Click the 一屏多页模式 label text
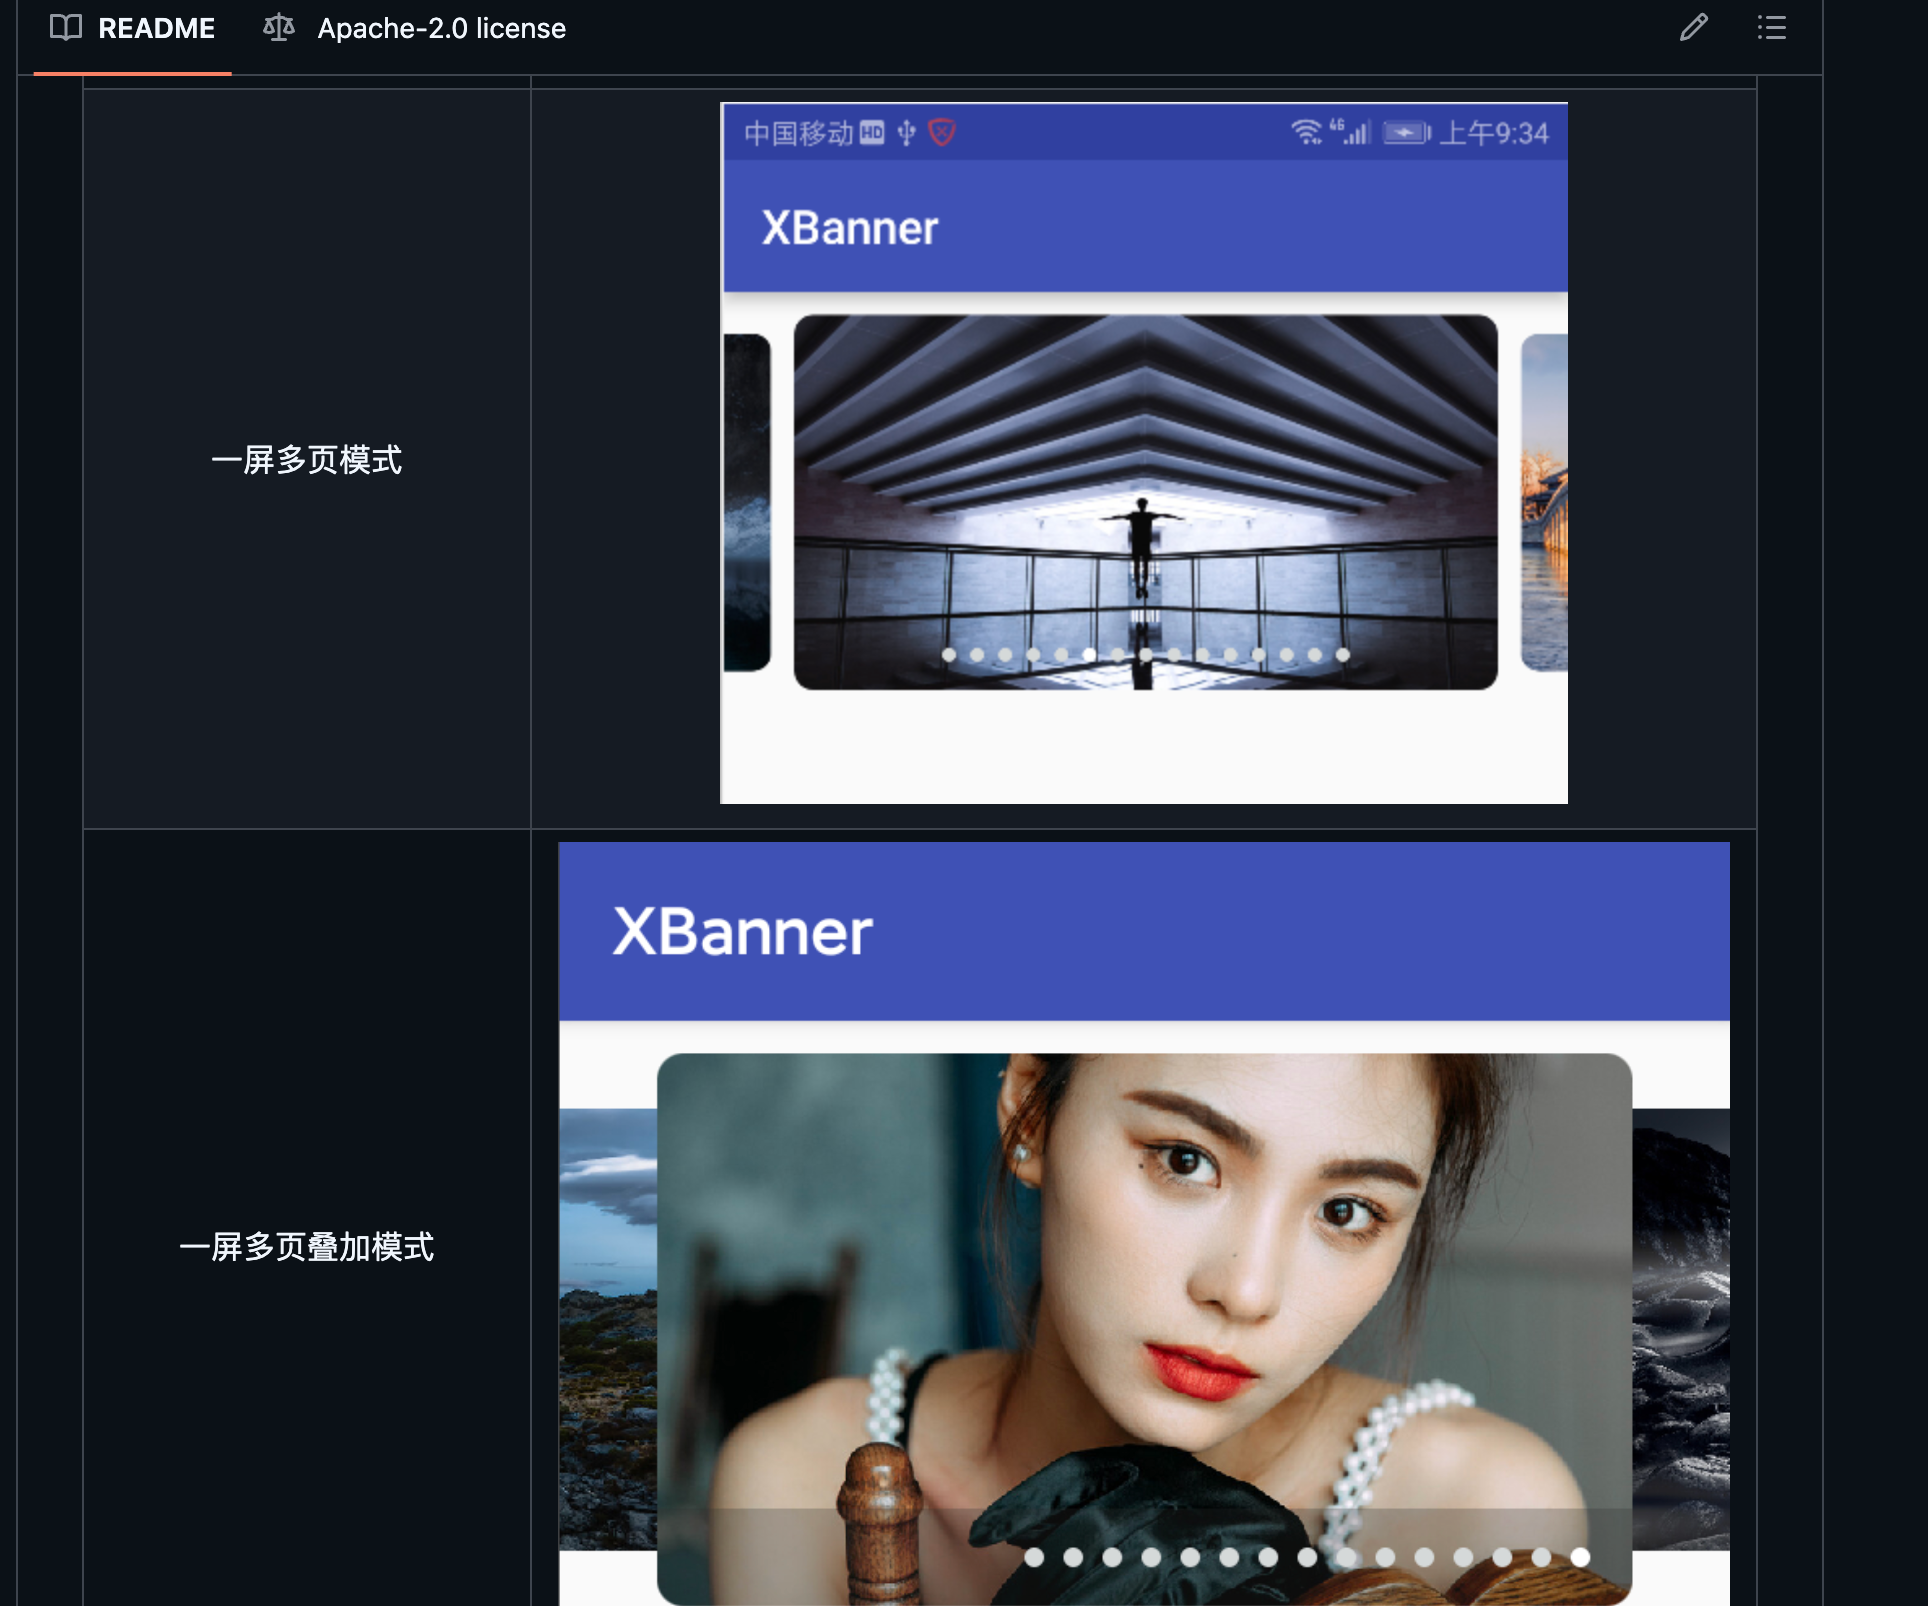Screen dimensions: 1928x1606 [x=306, y=460]
